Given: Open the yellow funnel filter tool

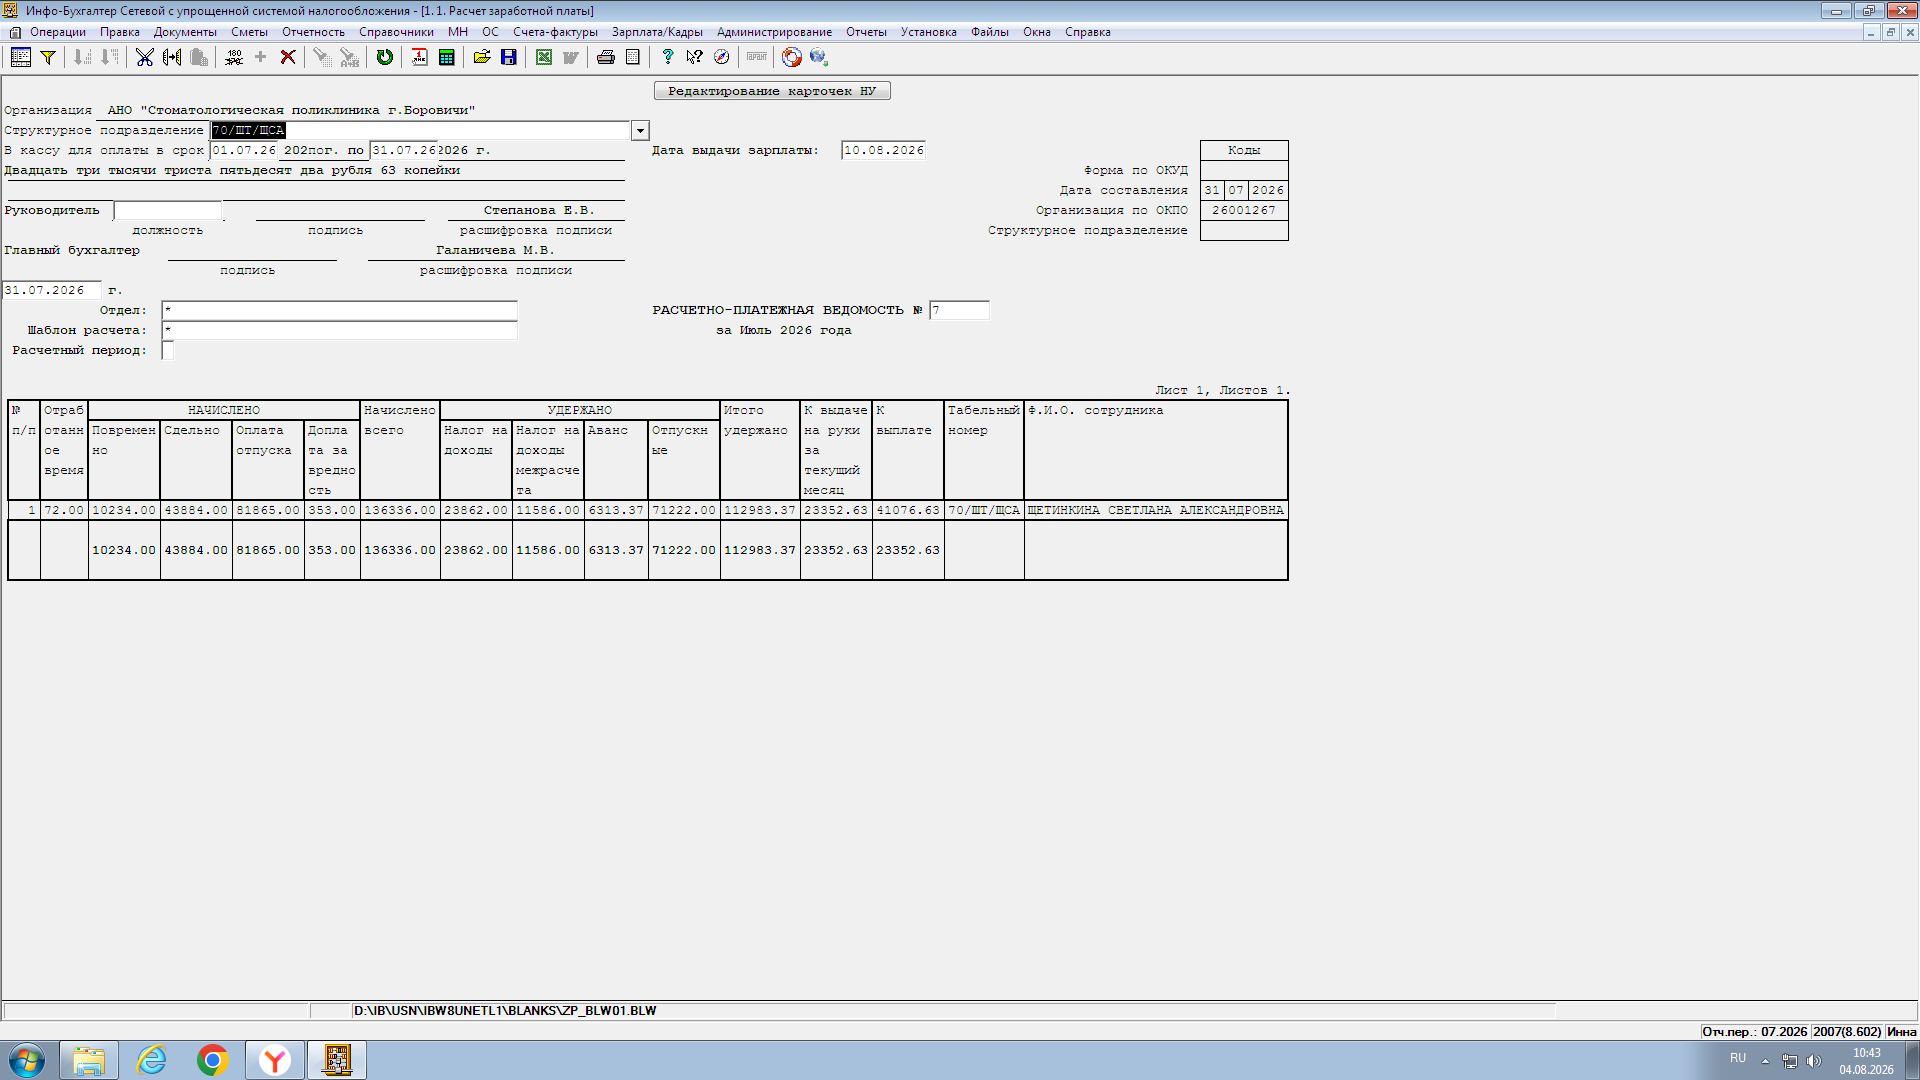Looking at the screenshot, I should point(47,57).
